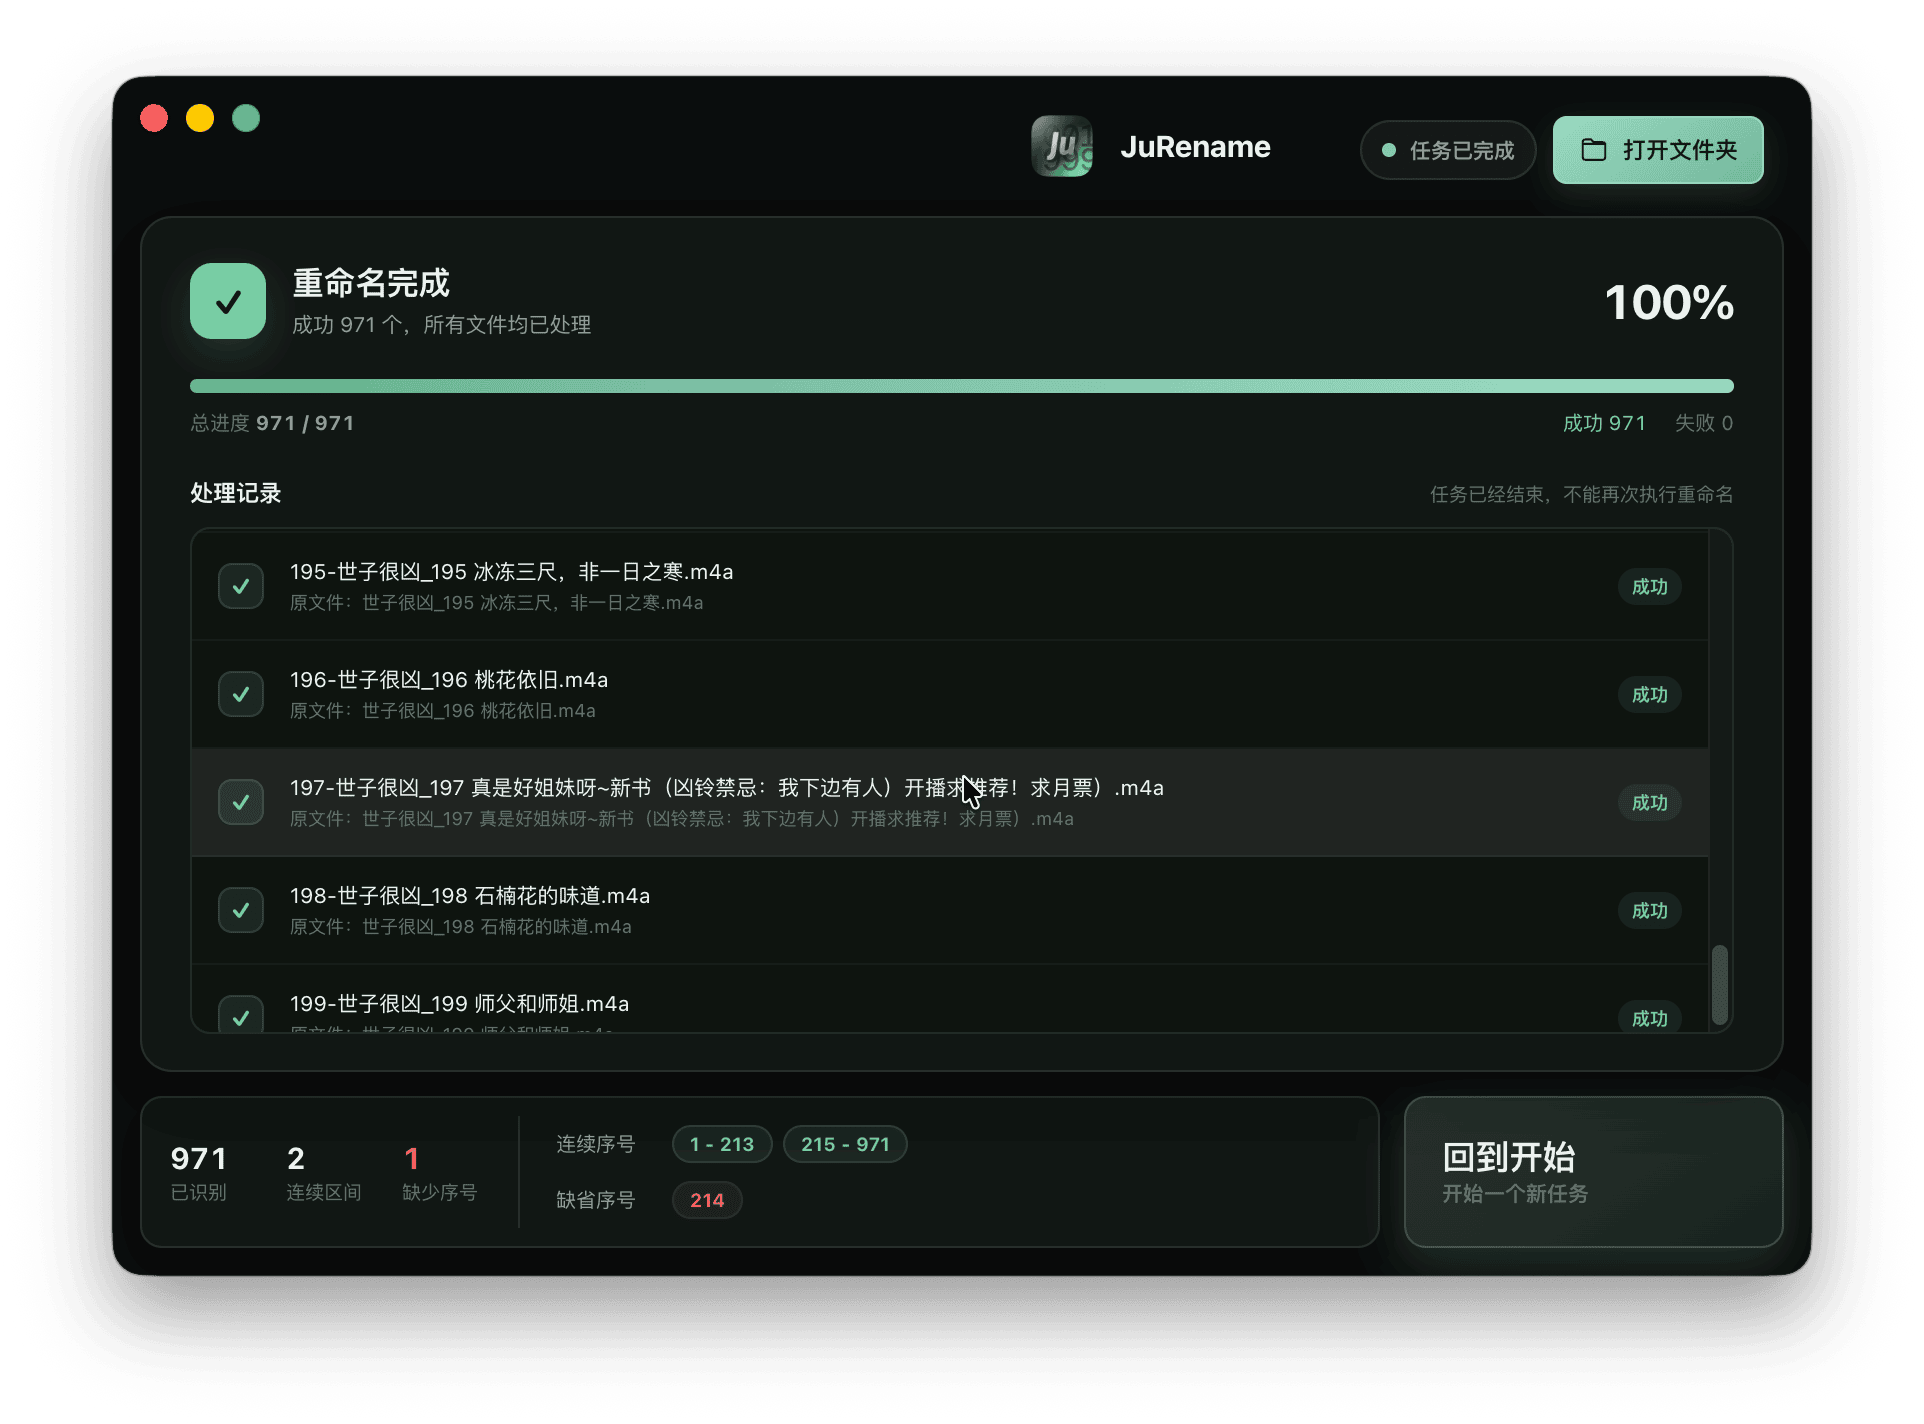
Task: Click 总进度 971 / 971 text
Action: (272, 423)
